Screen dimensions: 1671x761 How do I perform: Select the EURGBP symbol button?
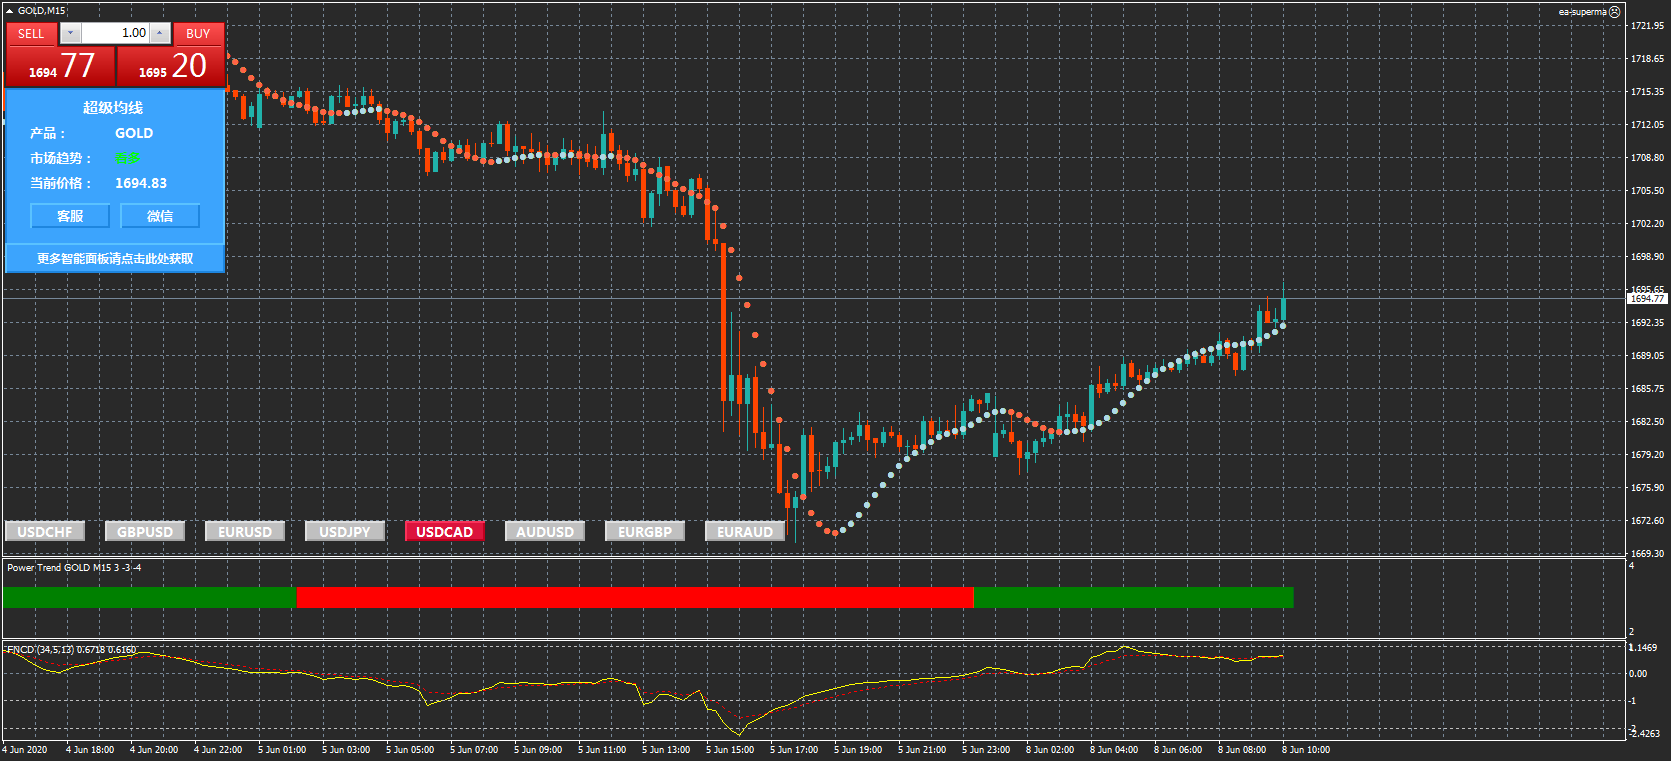pos(645,532)
